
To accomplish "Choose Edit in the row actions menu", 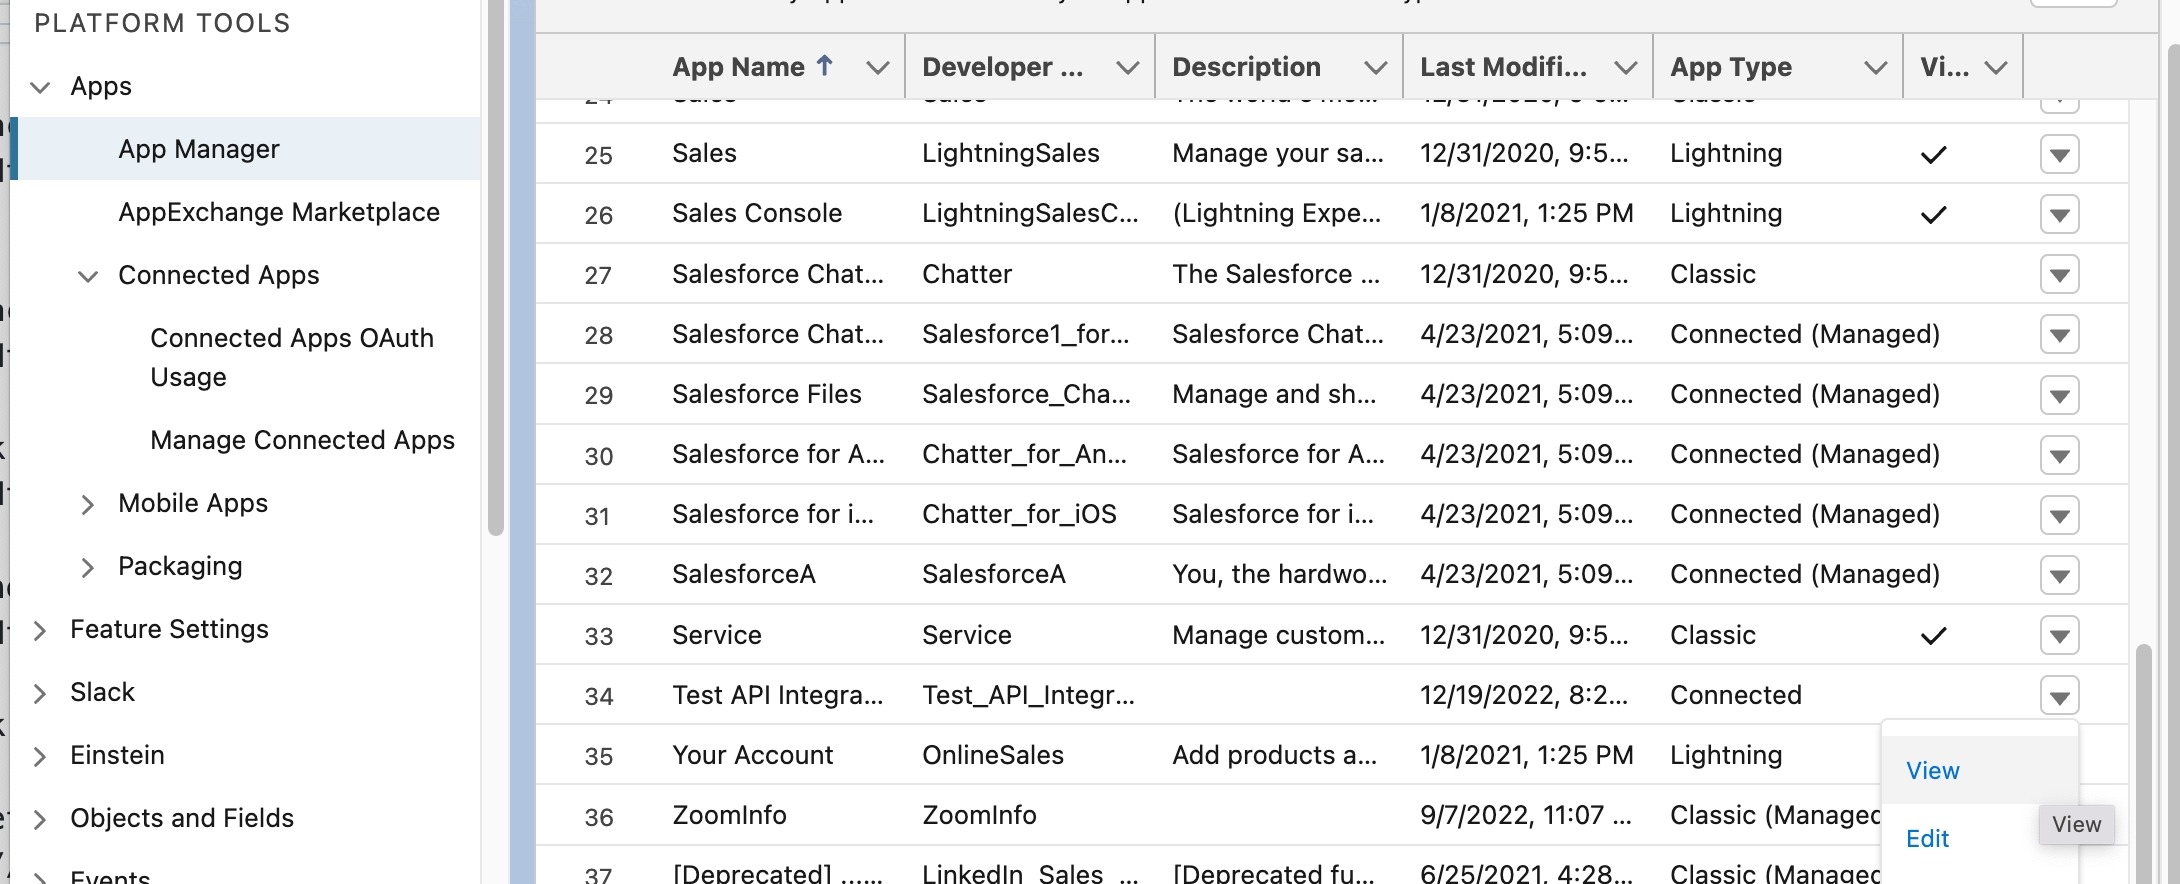I will pos(1927,839).
